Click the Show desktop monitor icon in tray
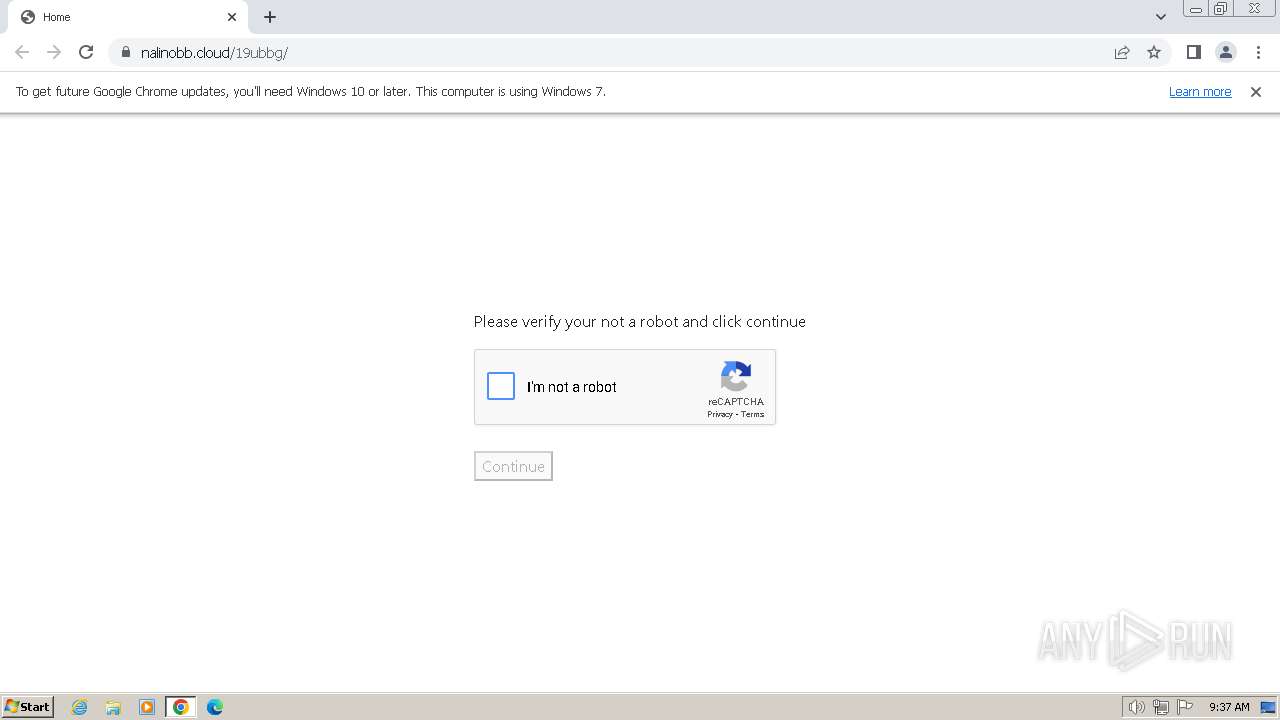This screenshot has height=720, width=1280. [x=1268, y=707]
